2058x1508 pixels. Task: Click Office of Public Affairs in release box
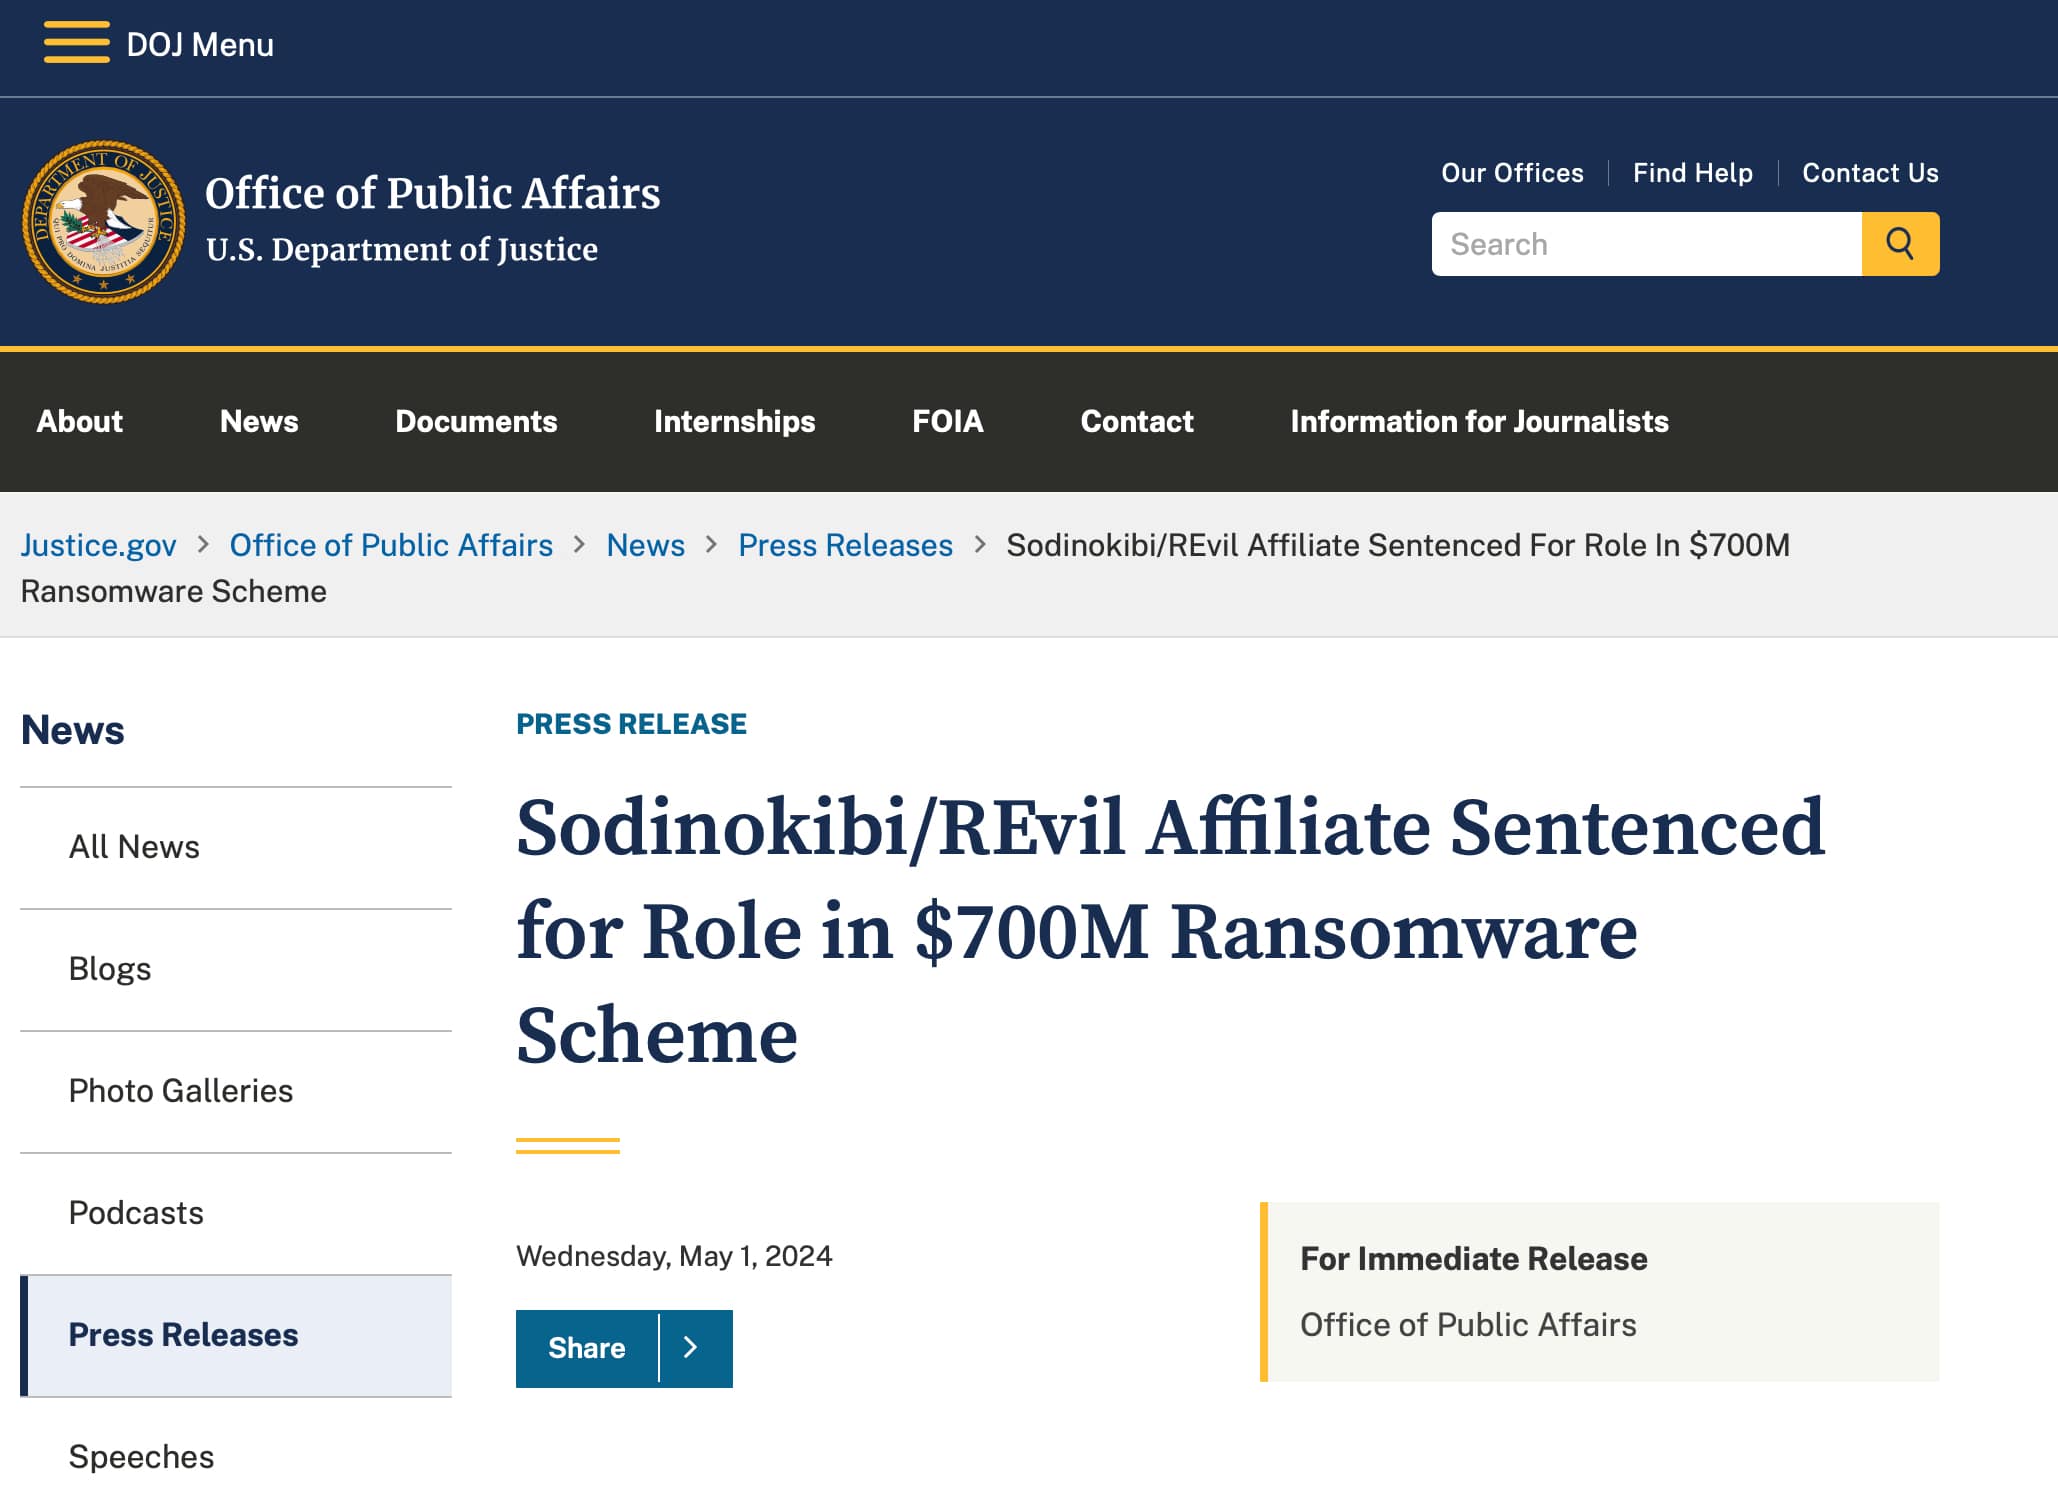(x=1468, y=1325)
